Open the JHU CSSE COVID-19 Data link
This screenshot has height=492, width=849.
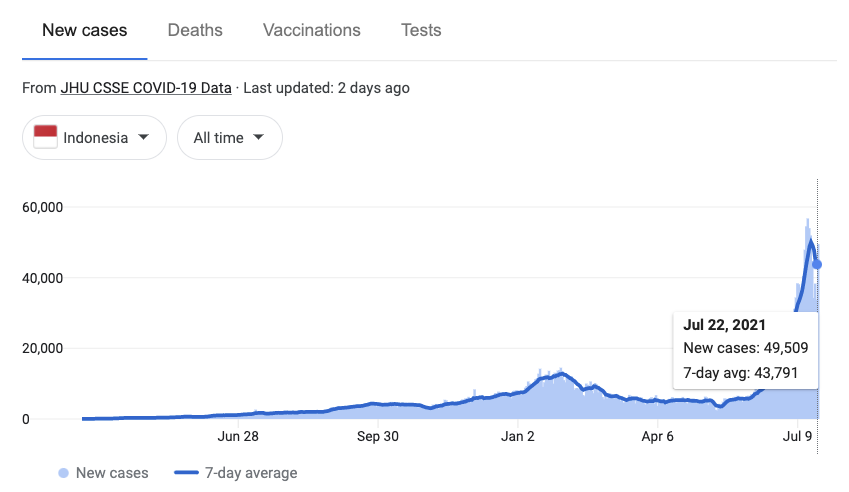[x=146, y=88]
